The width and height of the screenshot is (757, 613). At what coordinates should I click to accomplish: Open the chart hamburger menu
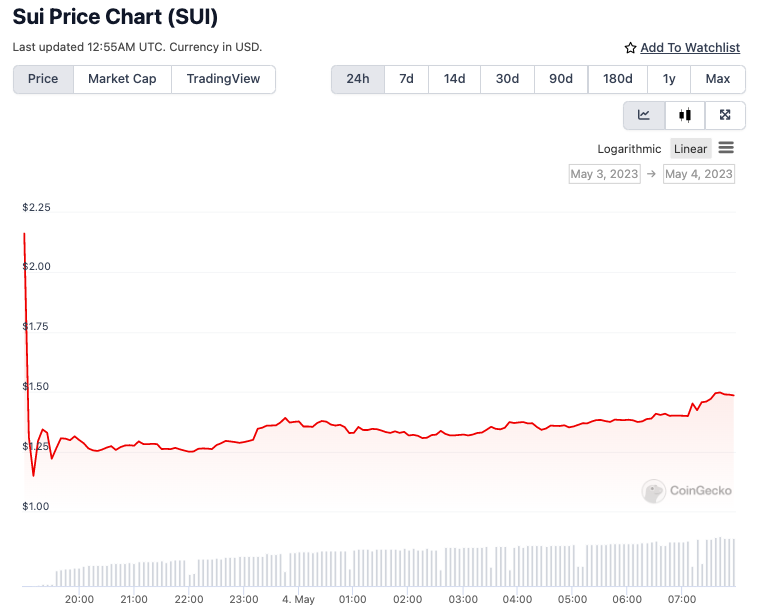tap(726, 148)
